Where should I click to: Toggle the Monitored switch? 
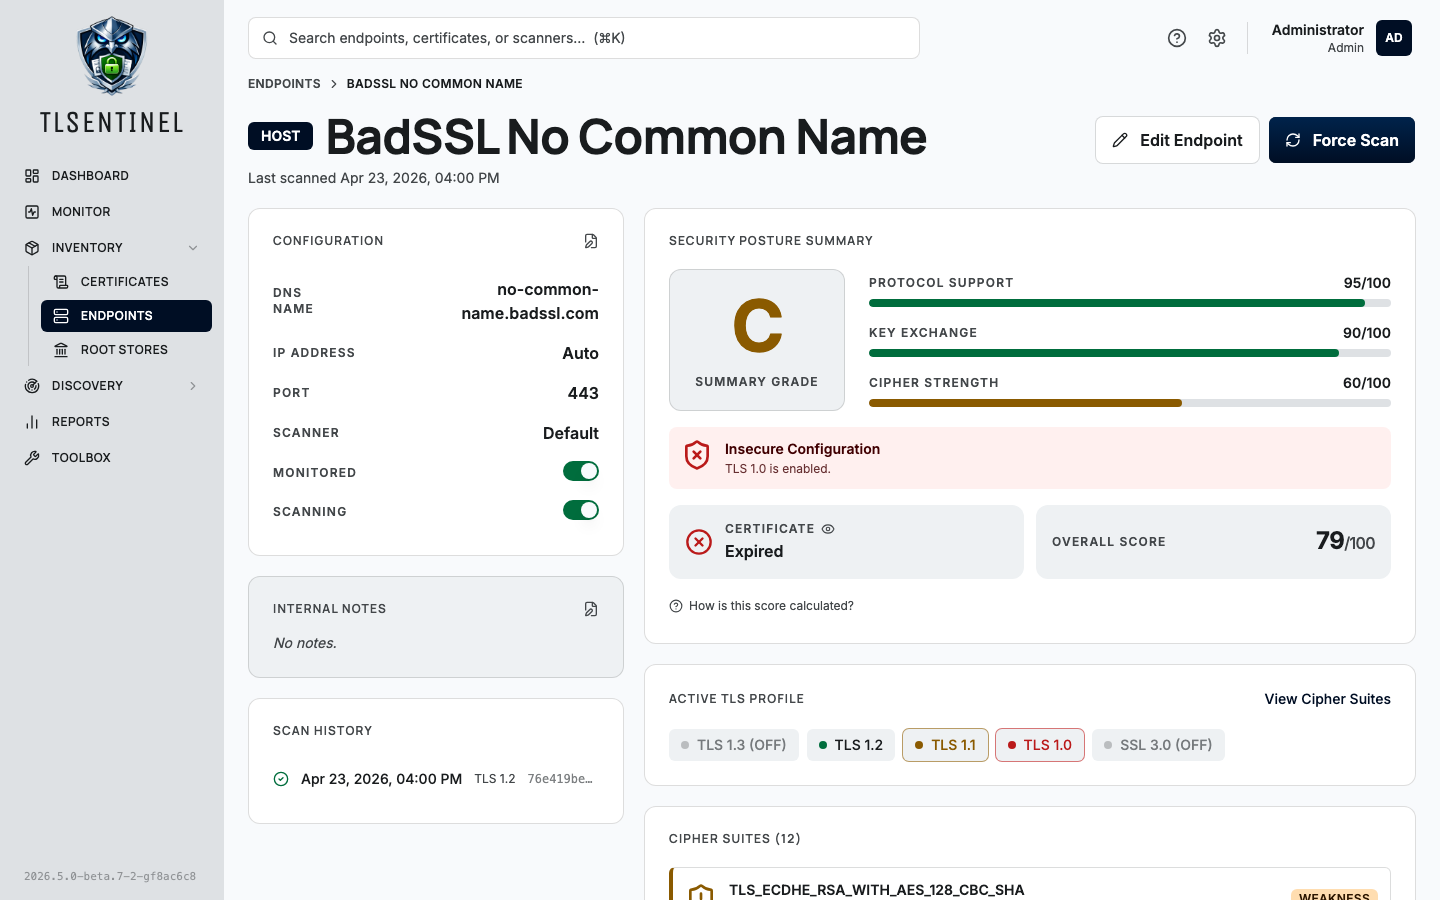pos(581,471)
